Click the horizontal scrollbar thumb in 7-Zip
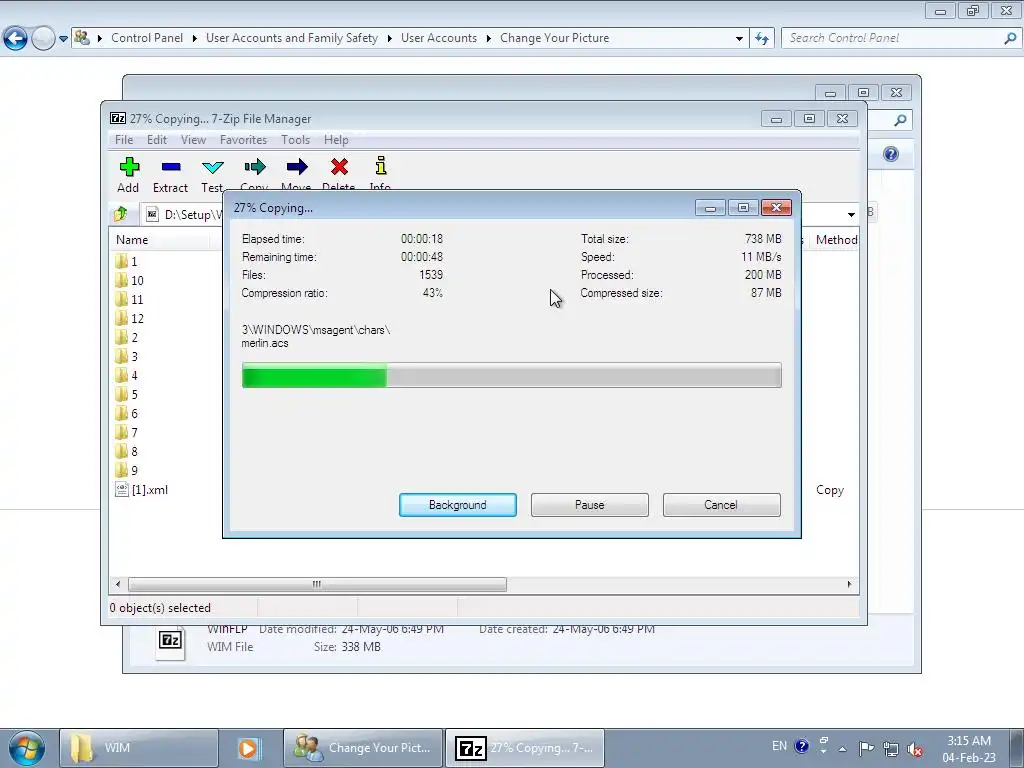The height and width of the screenshot is (768, 1024). coord(317,584)
